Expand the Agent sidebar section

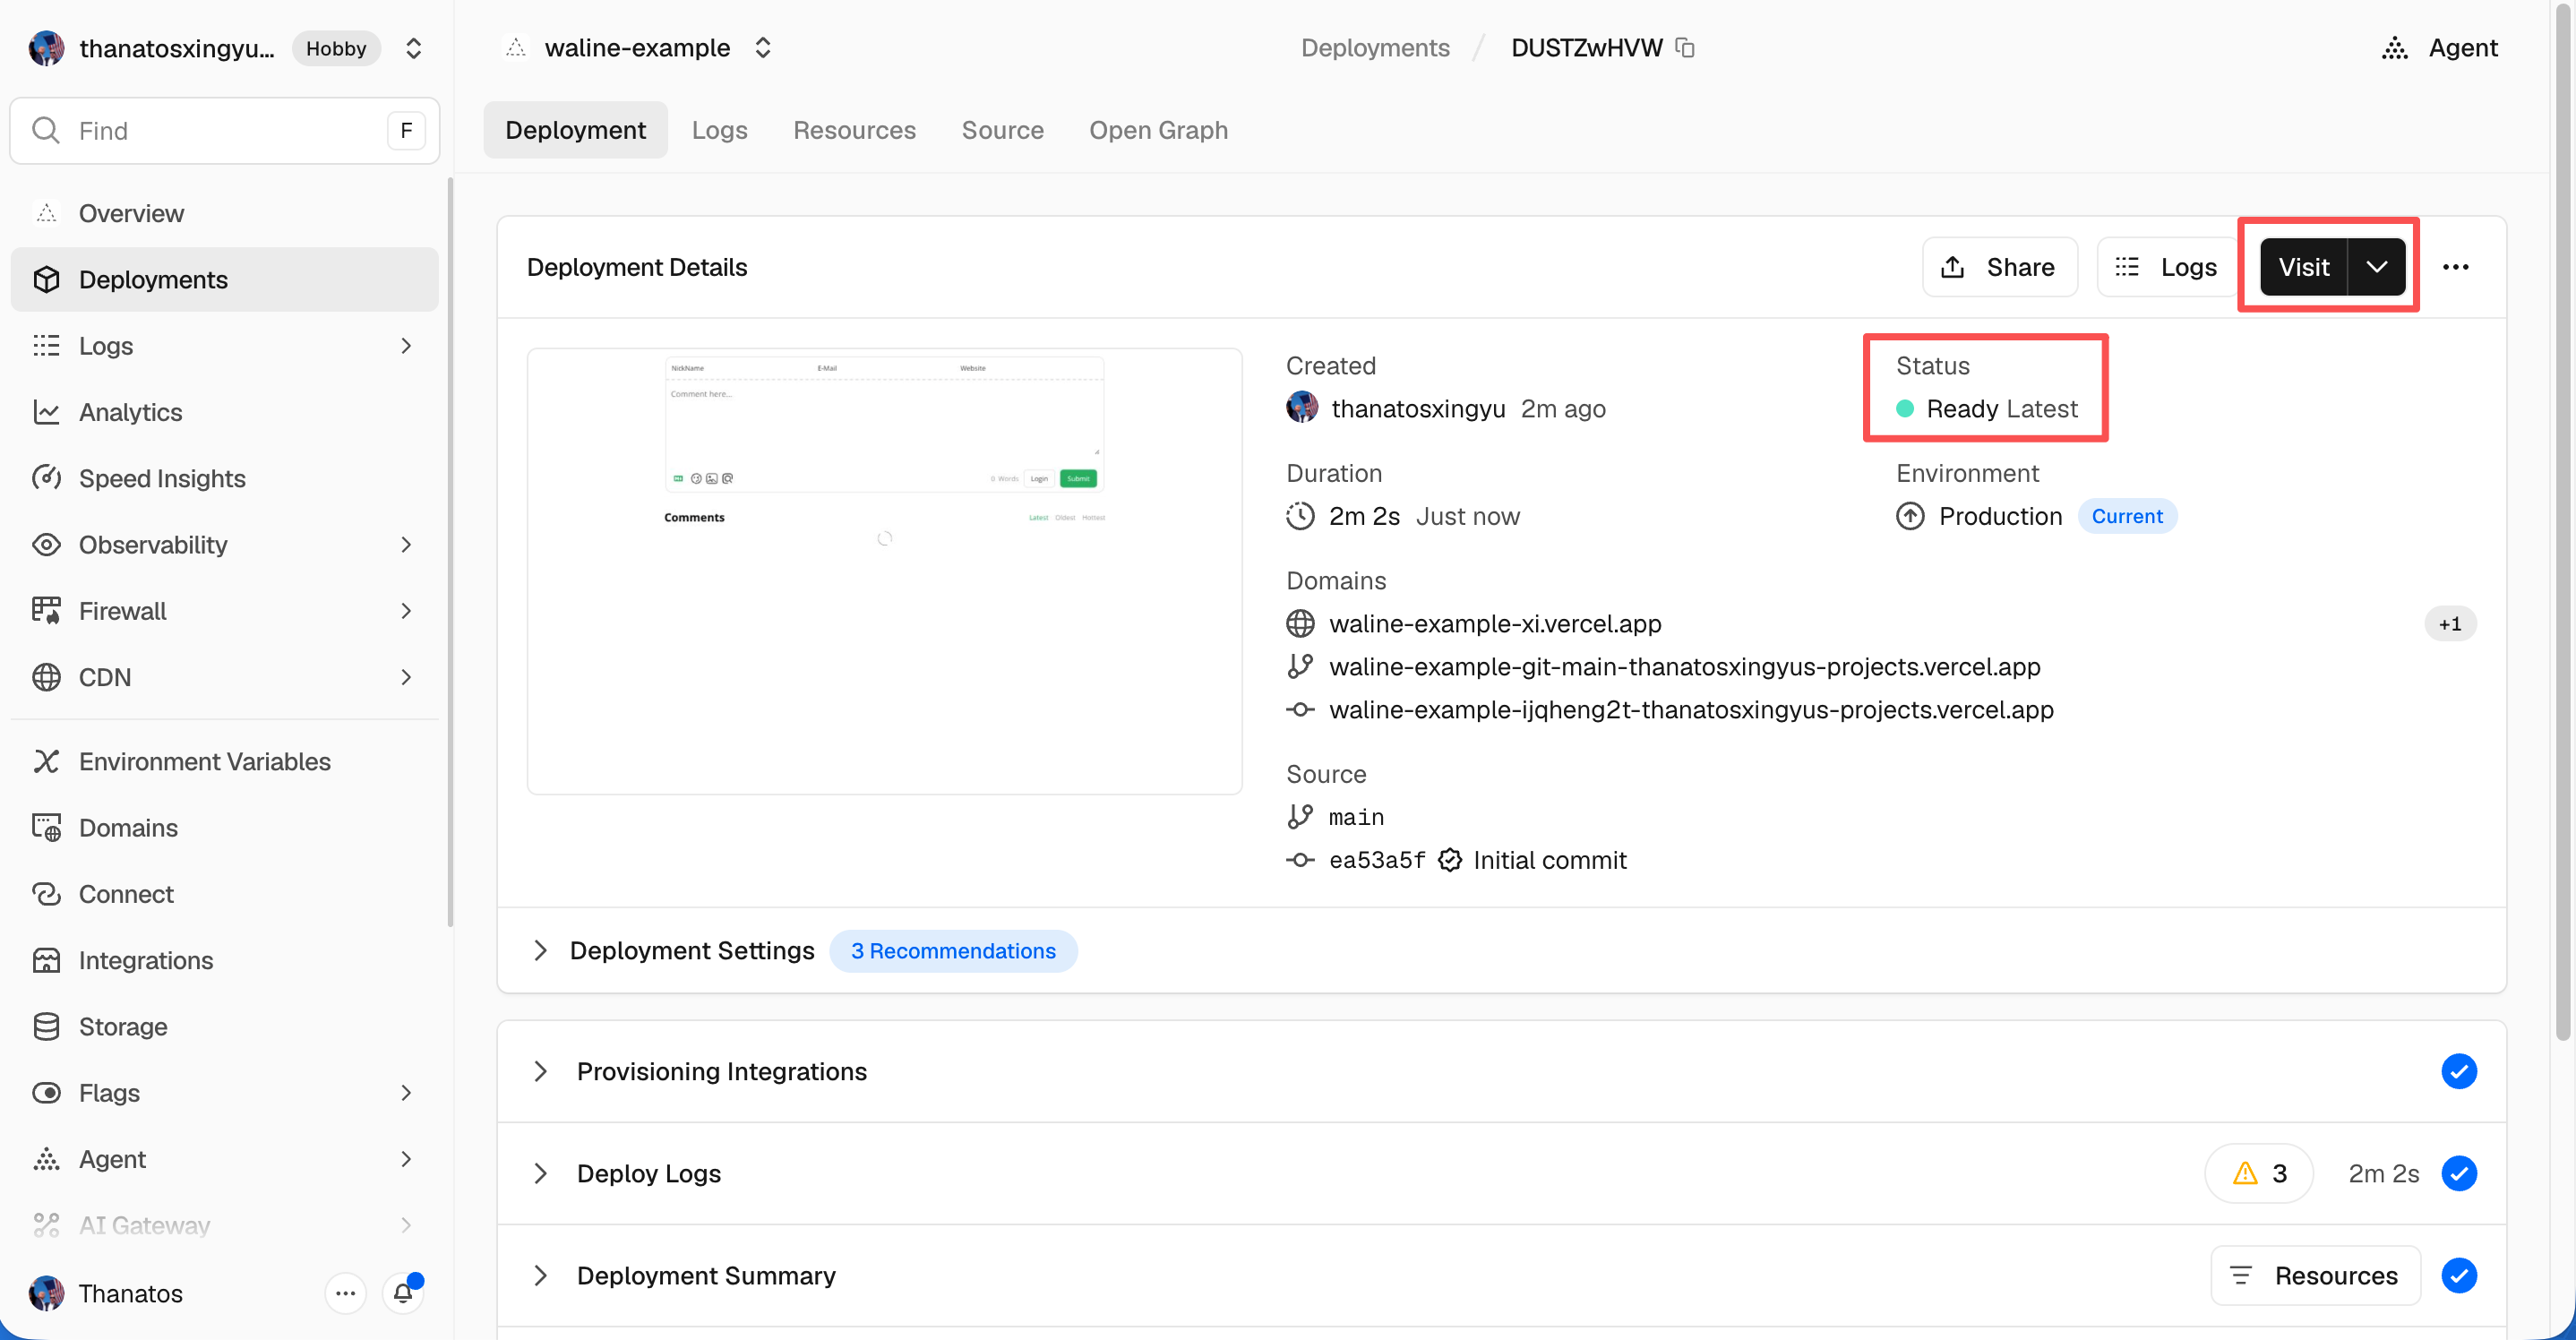coord(406,1159)
